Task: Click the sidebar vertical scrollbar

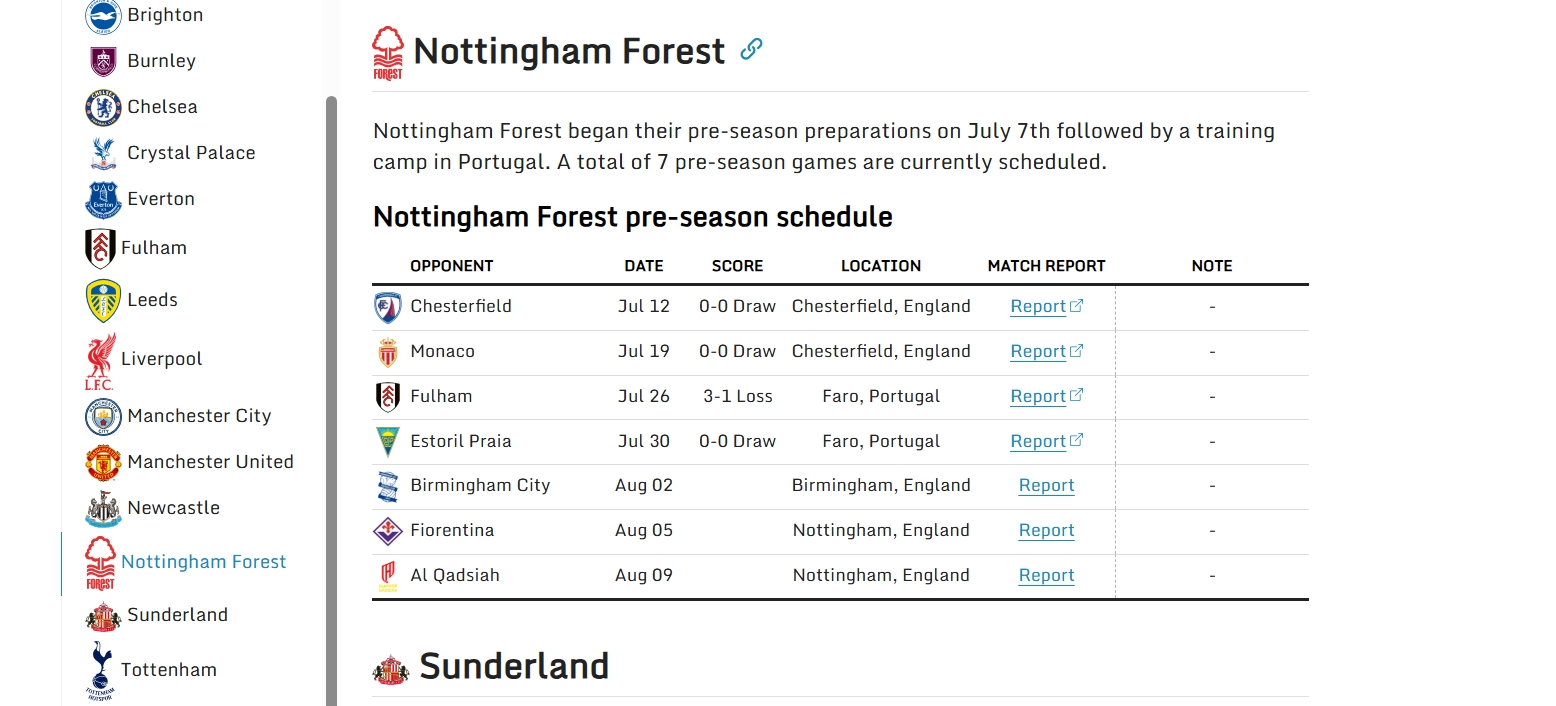Action: coord(332,400)
